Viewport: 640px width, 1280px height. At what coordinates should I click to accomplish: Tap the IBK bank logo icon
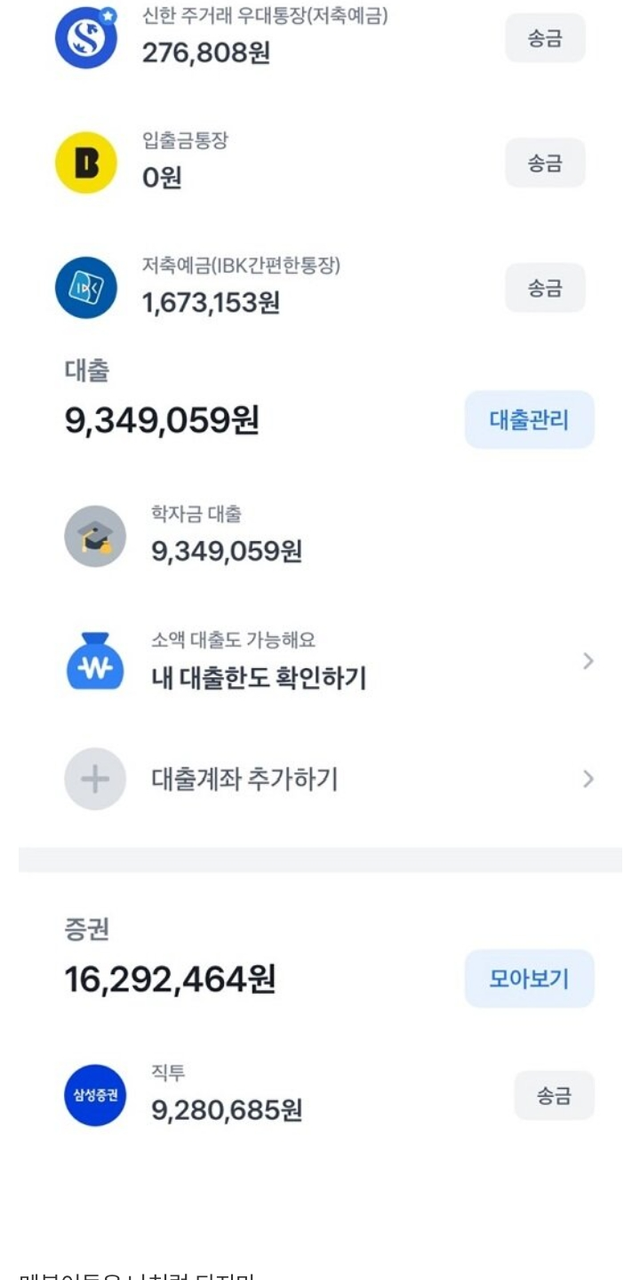point(86,288)
